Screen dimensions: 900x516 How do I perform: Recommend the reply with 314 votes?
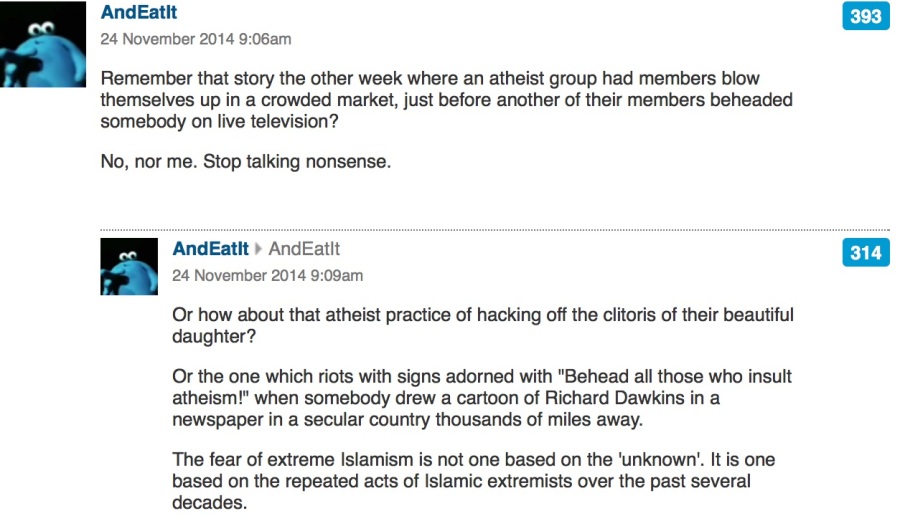866,253
